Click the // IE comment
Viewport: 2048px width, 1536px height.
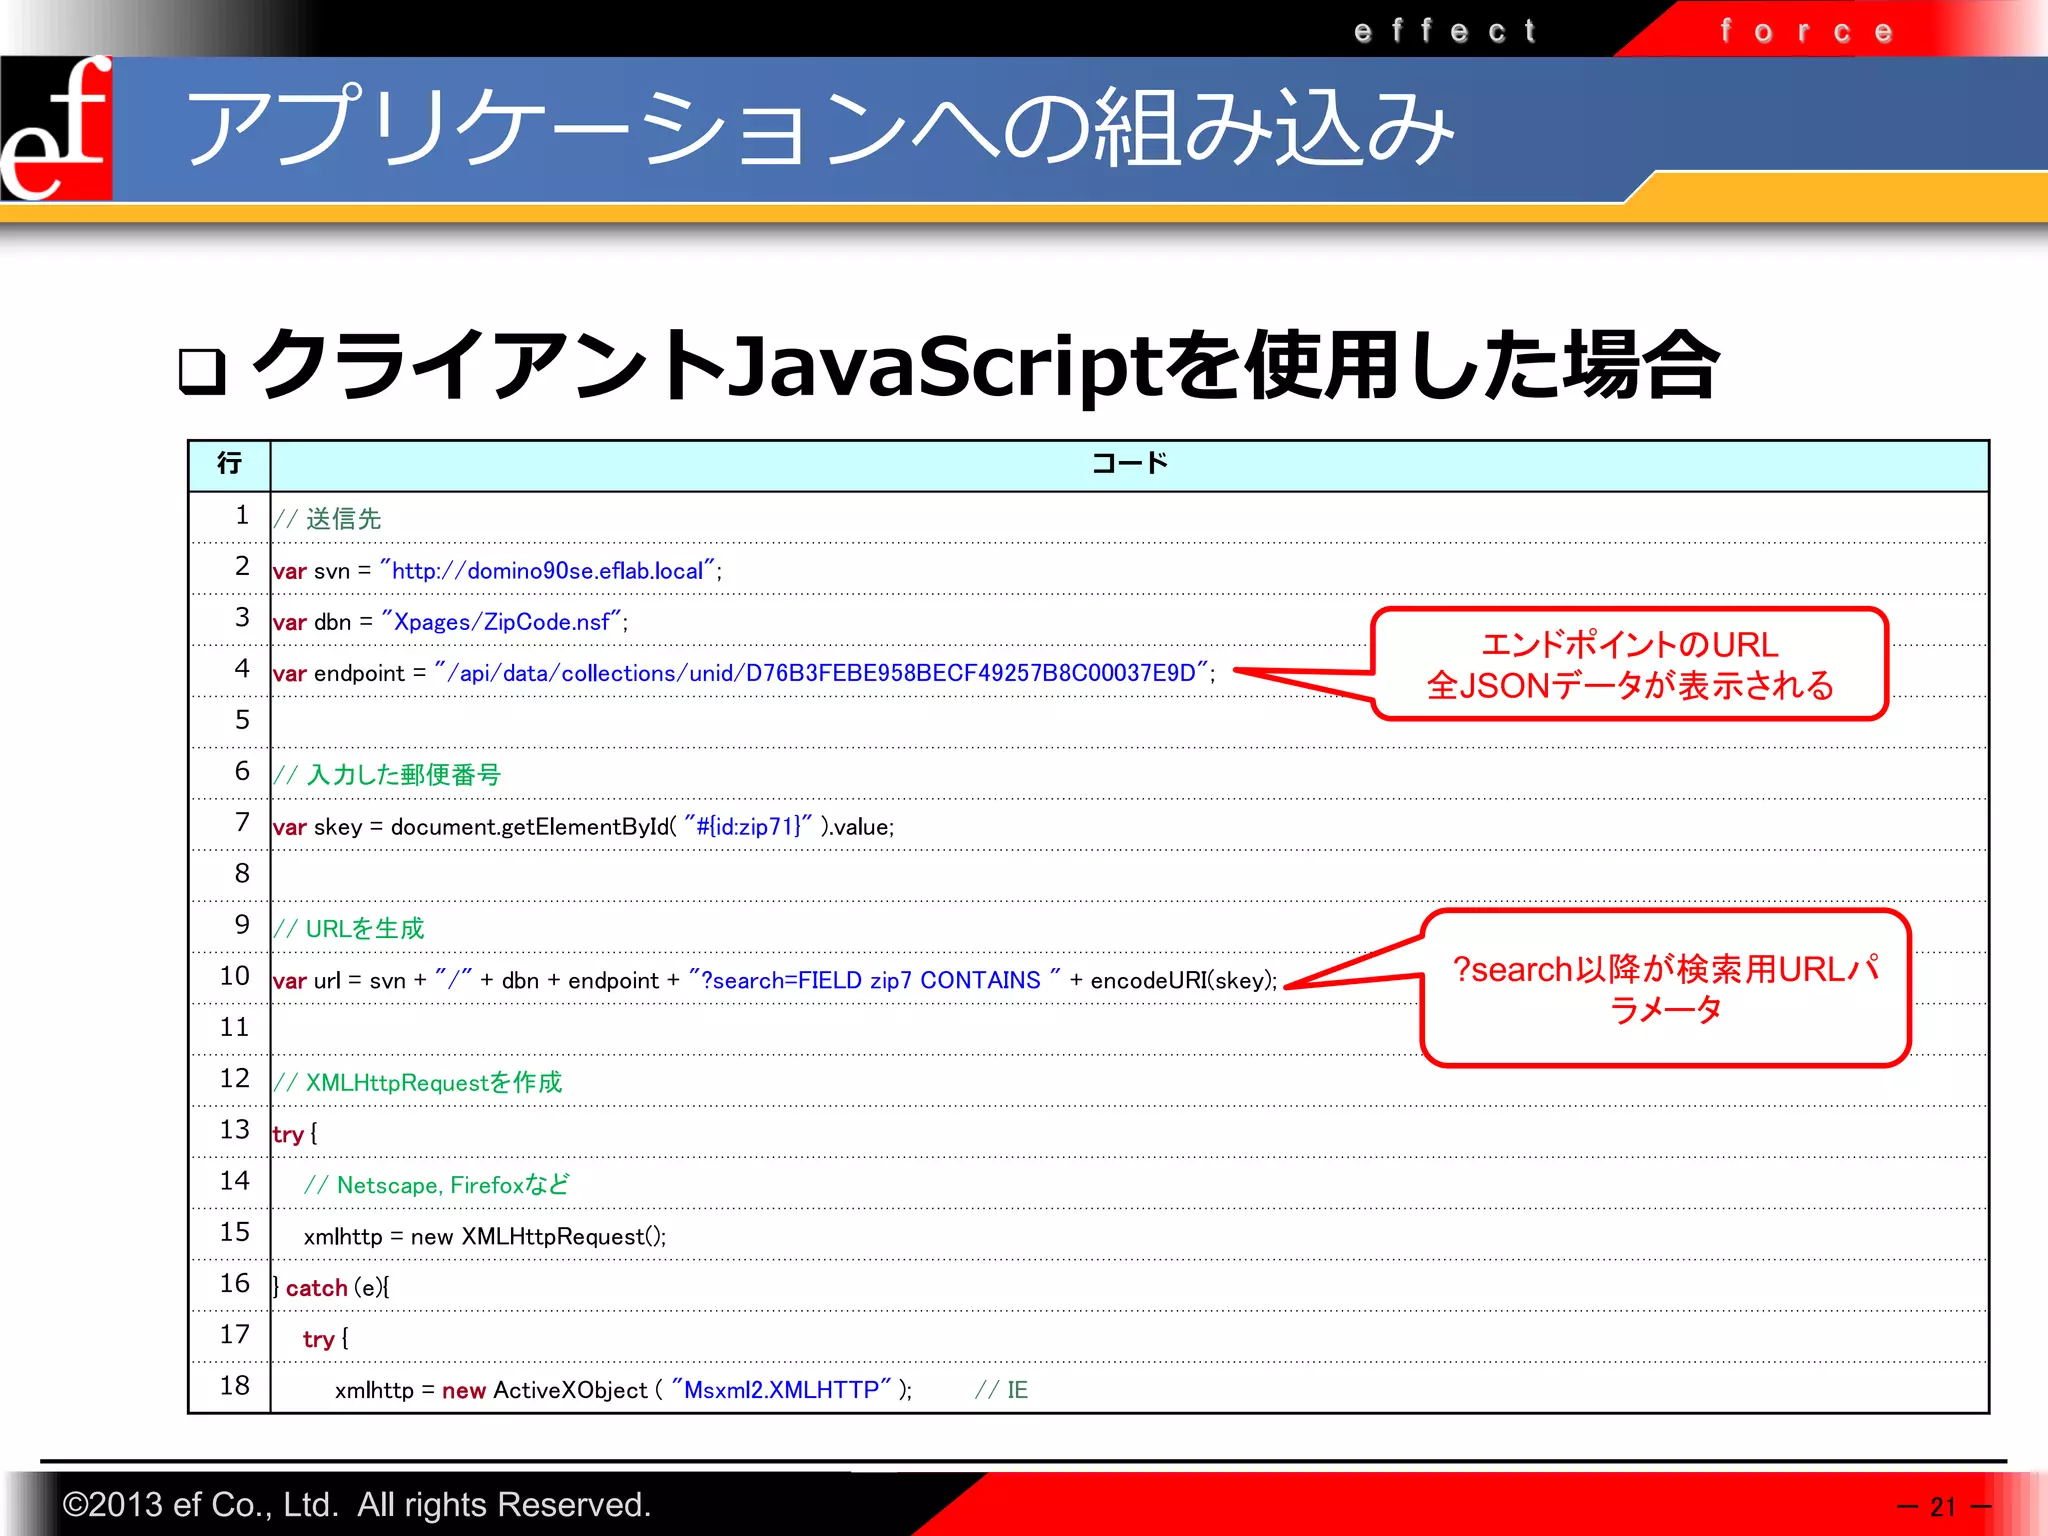(1002, 1390)
